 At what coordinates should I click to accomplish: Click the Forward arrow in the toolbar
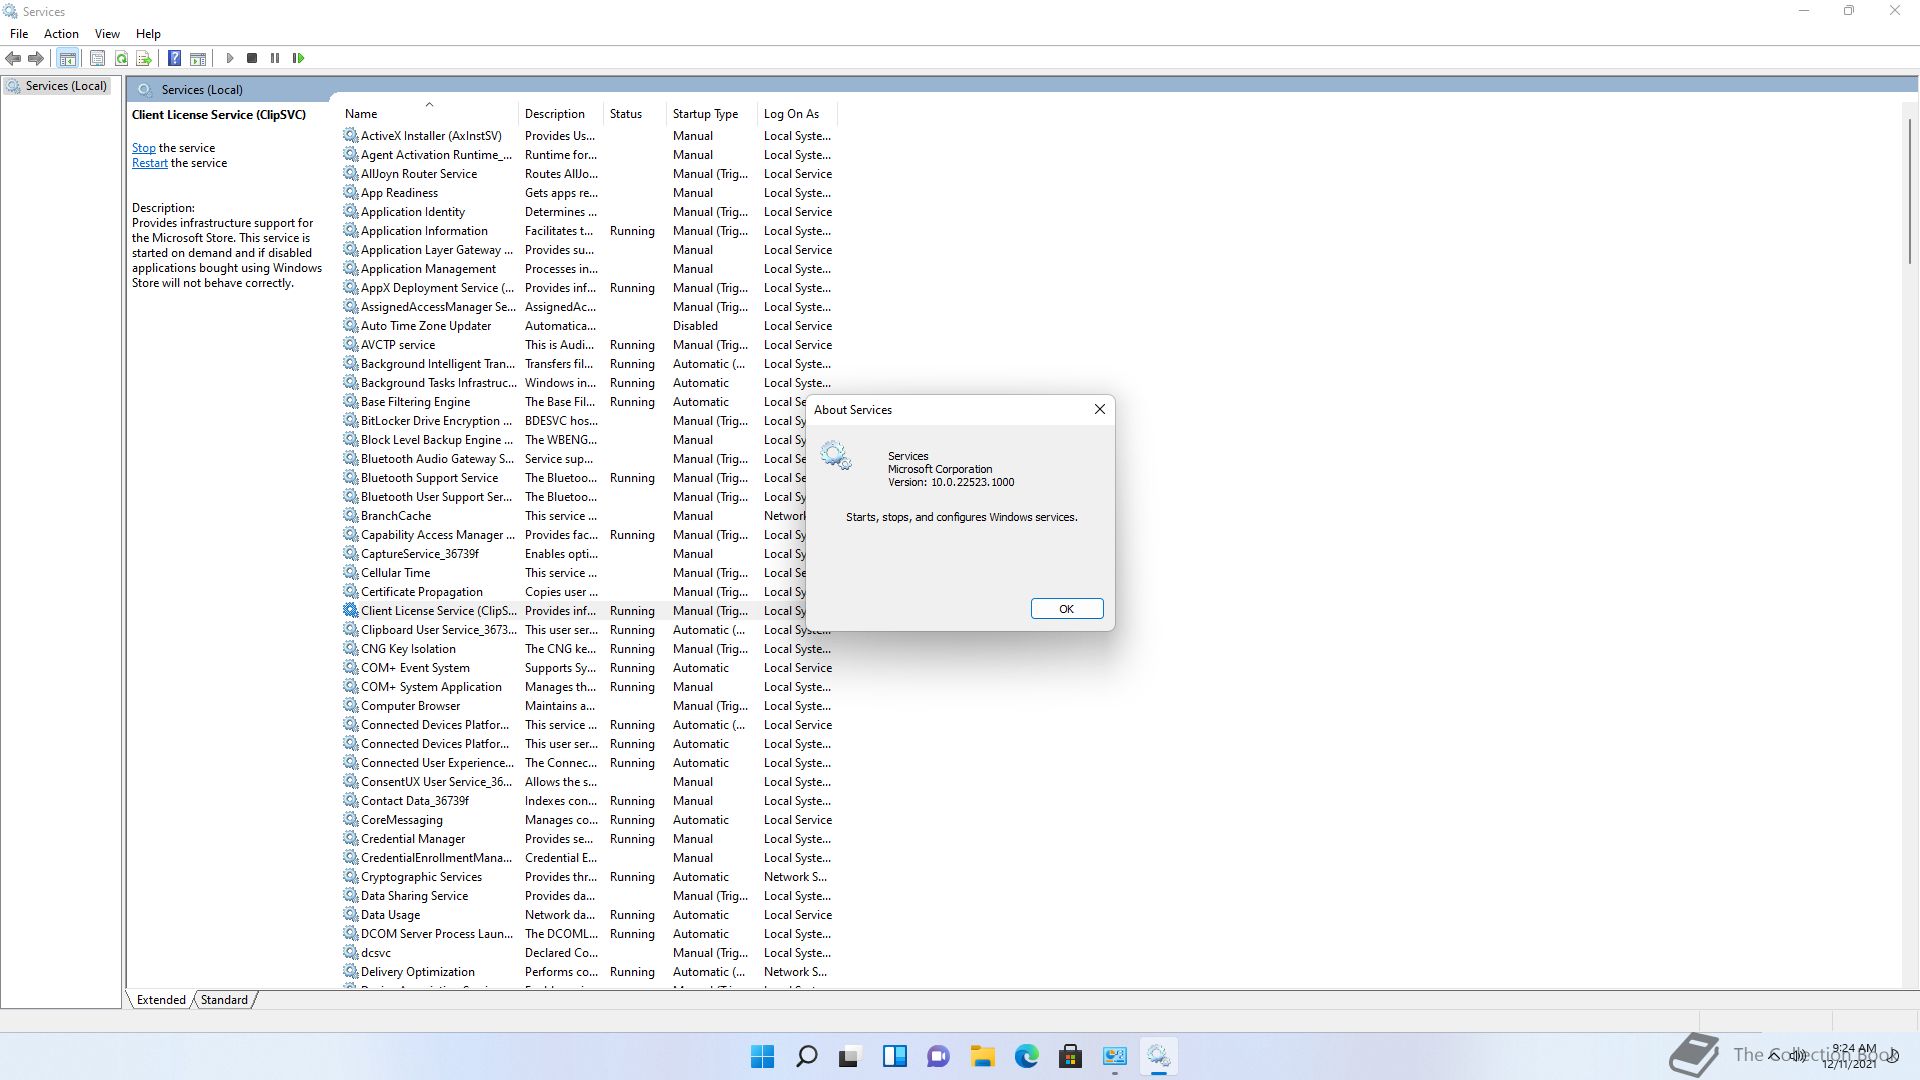36,58
